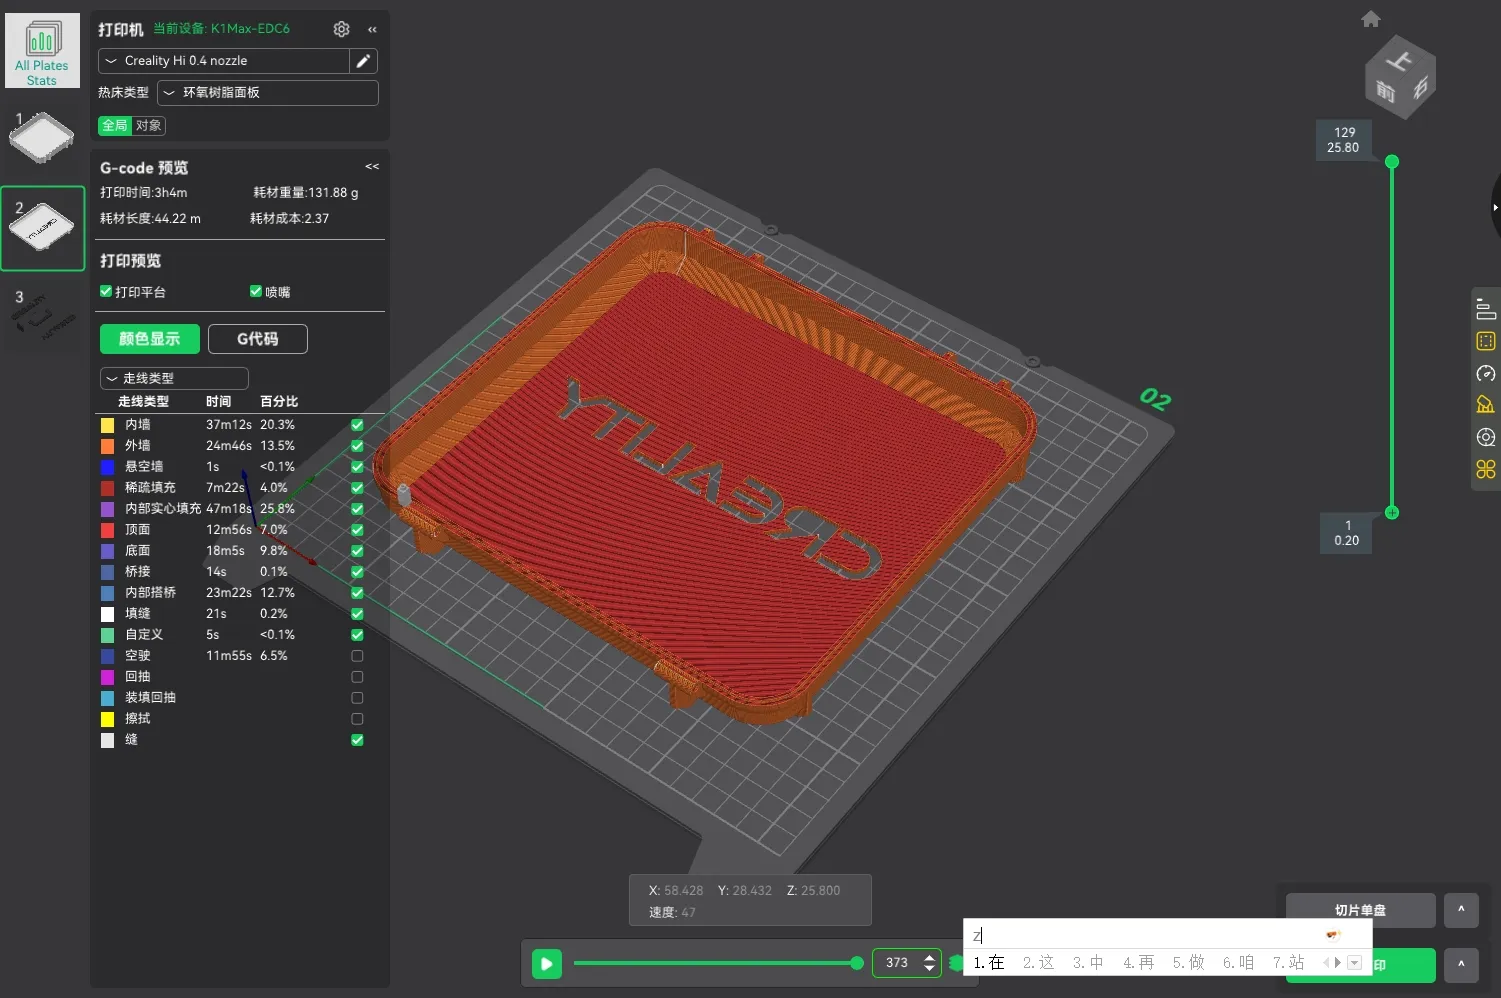
Task: Select plate 3 thumbnail
Action: (x=42, y=318)
